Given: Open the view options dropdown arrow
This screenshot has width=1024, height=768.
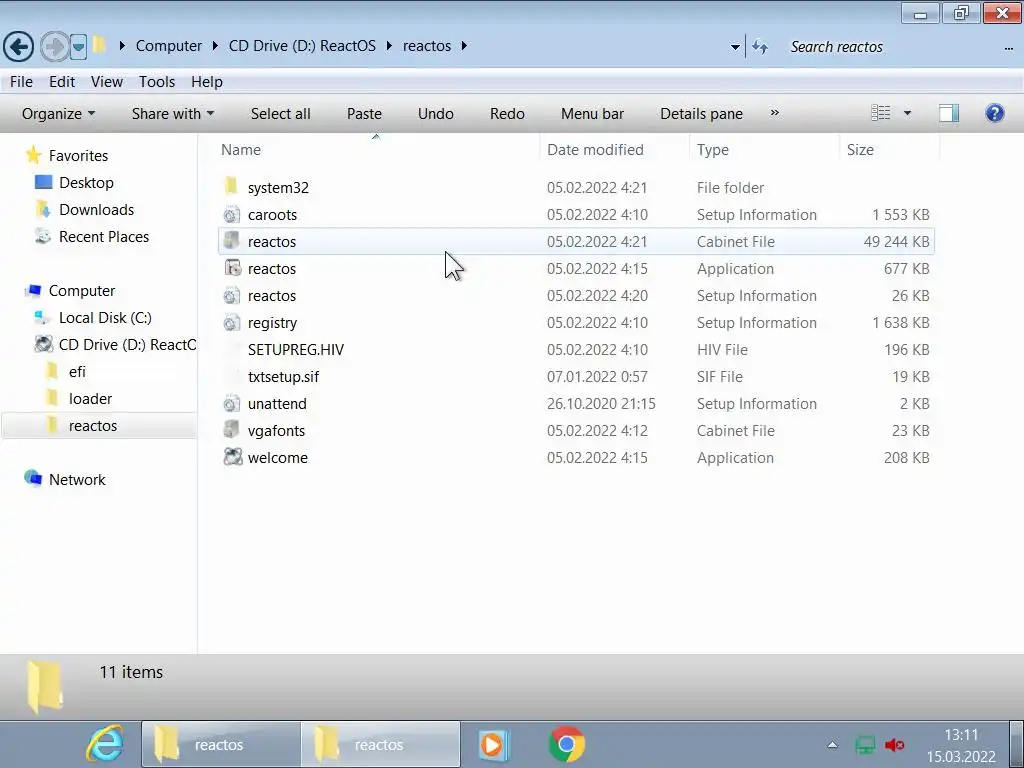Looking at the screenshot, I should 907,113.
